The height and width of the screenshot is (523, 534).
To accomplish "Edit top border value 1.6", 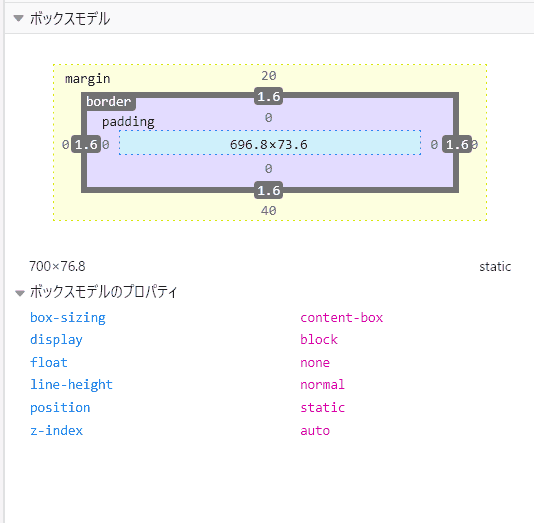I will click(269, 96).
